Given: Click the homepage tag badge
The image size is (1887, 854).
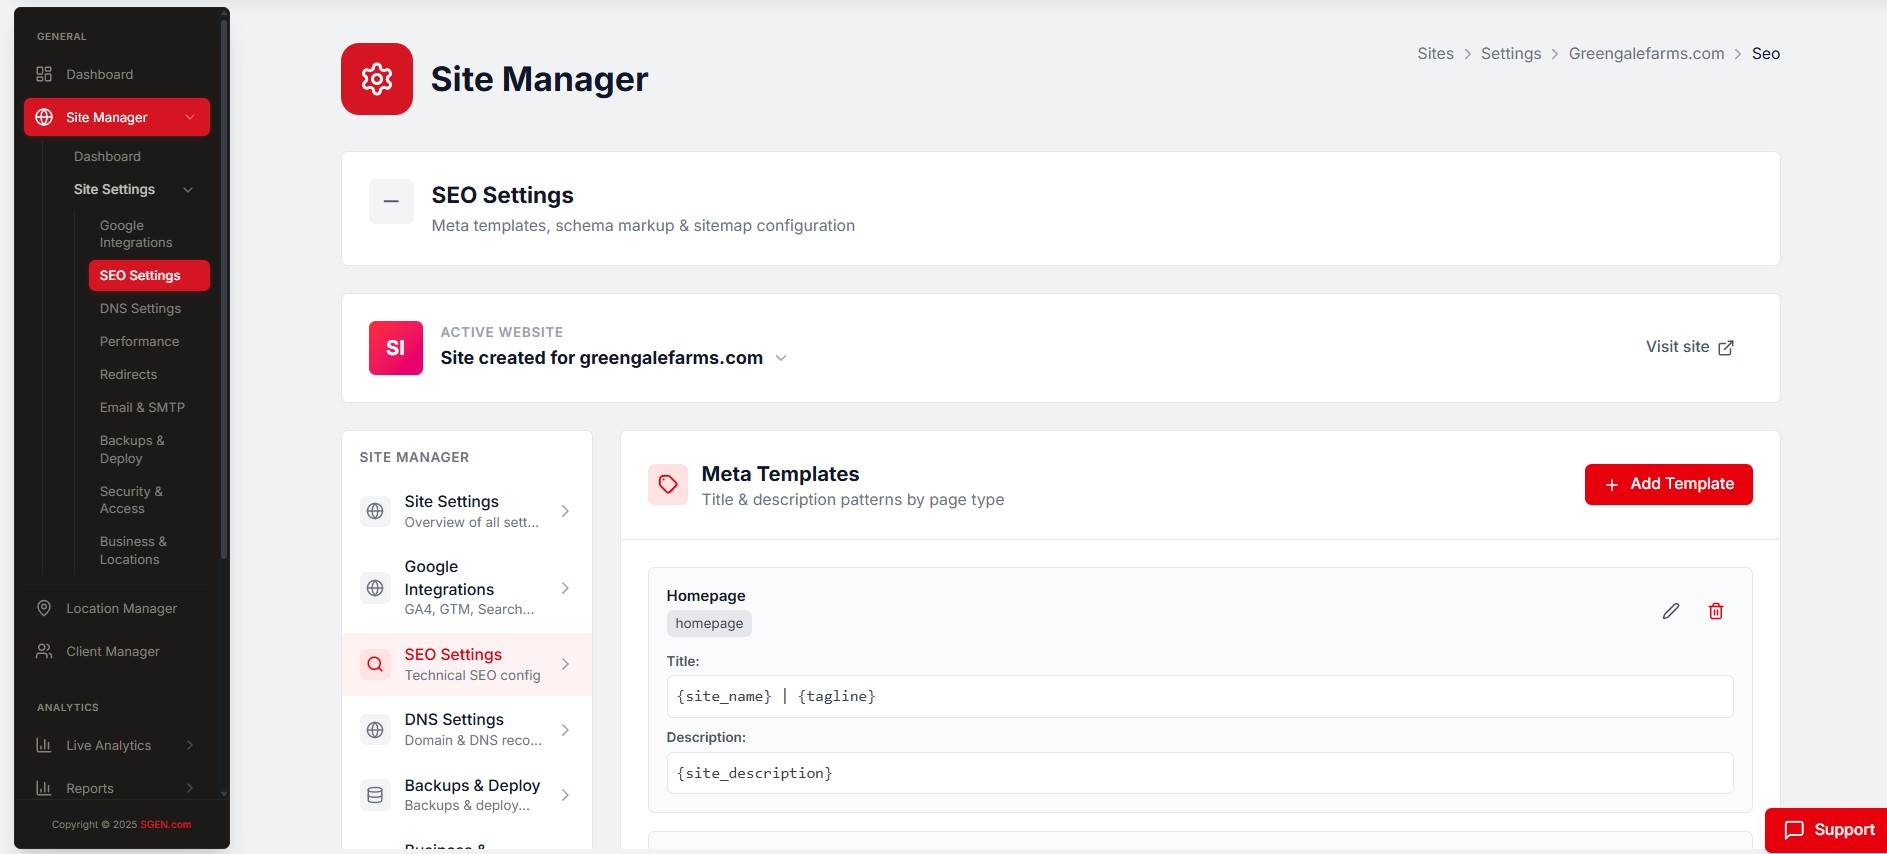Looking at the screenshot, I should (709, 623).
